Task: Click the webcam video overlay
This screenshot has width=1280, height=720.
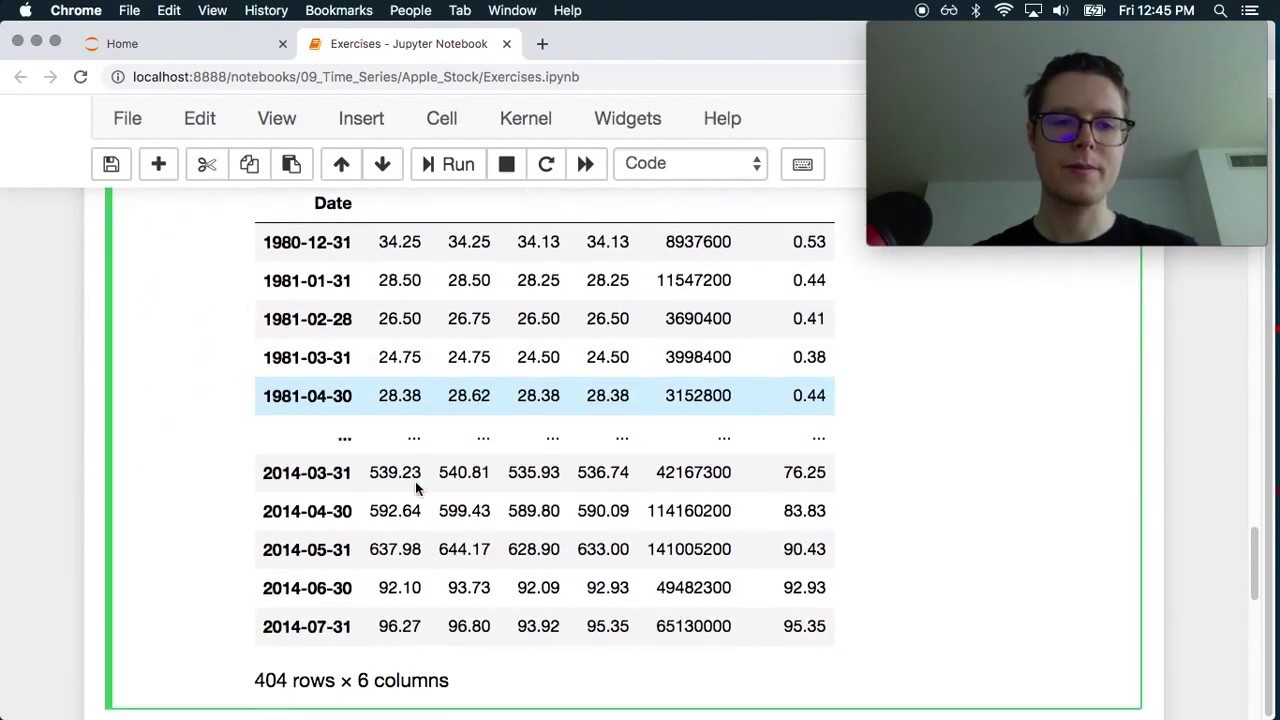Action: click(x=1067, y=133)
